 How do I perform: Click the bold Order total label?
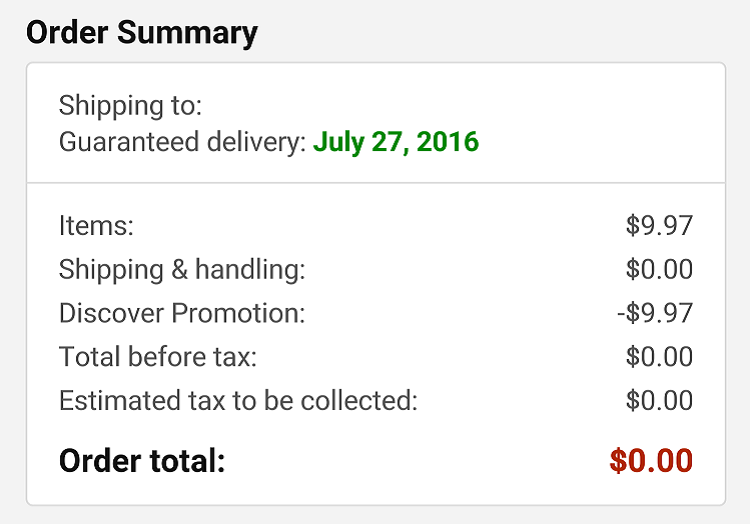pyautogui.click(x=142, y=461)
